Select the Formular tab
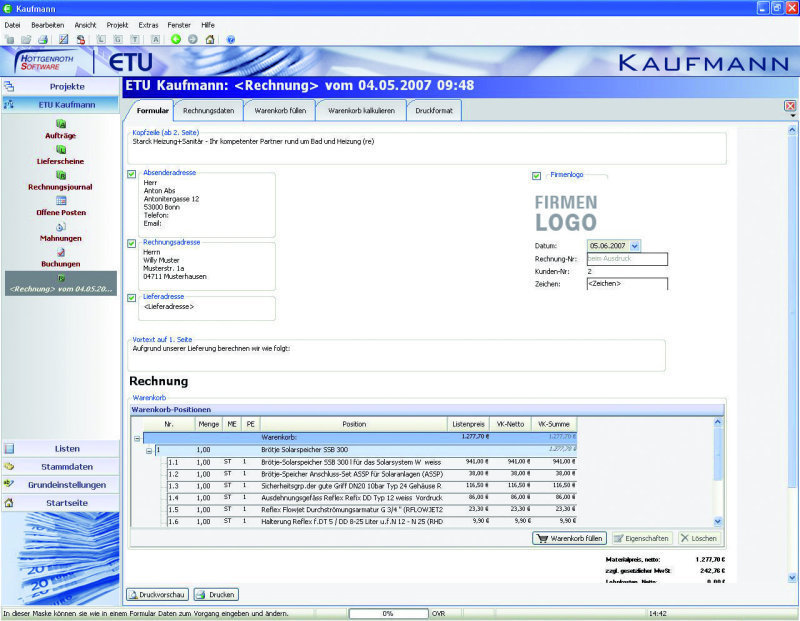 click(x=153, y=111)
